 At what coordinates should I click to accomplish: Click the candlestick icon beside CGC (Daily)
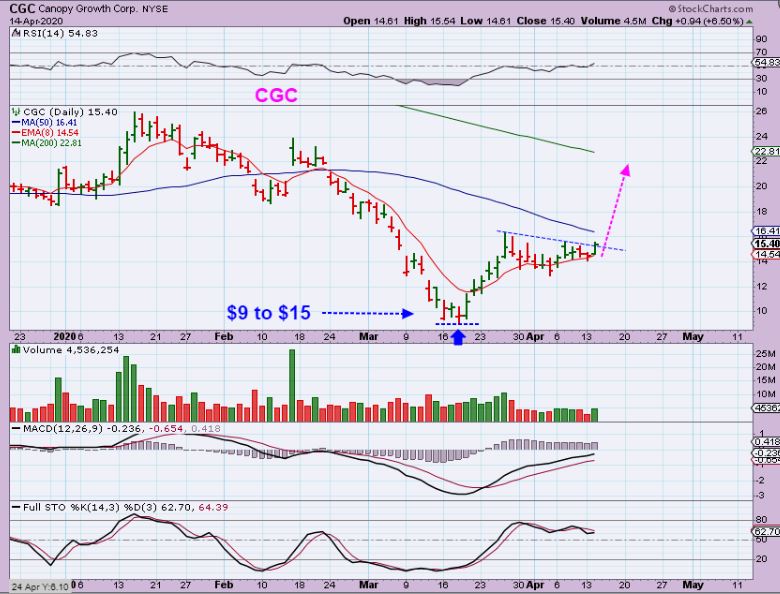point(16,112)
